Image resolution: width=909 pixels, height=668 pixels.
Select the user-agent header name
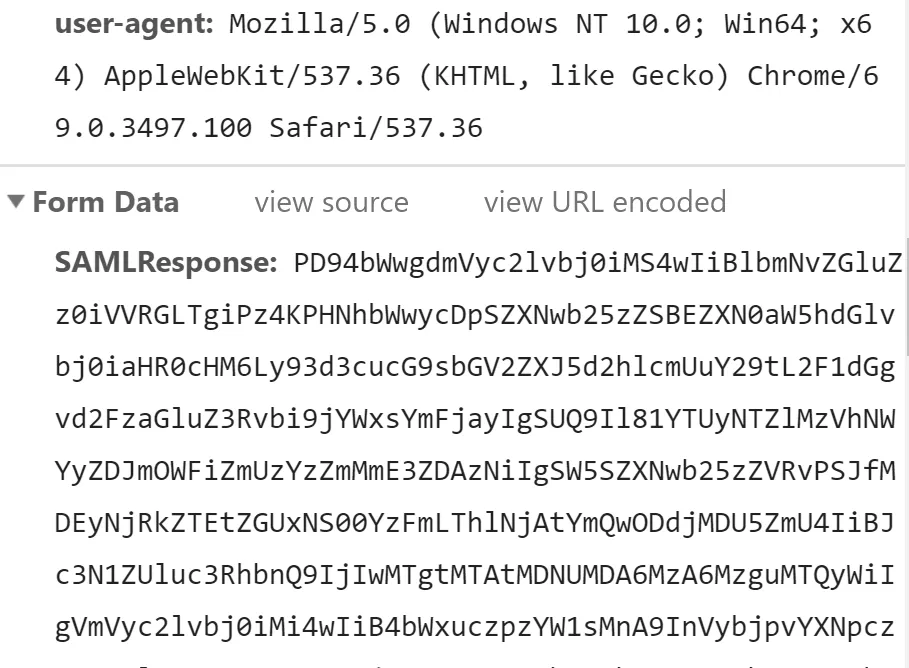coord(134,24)
